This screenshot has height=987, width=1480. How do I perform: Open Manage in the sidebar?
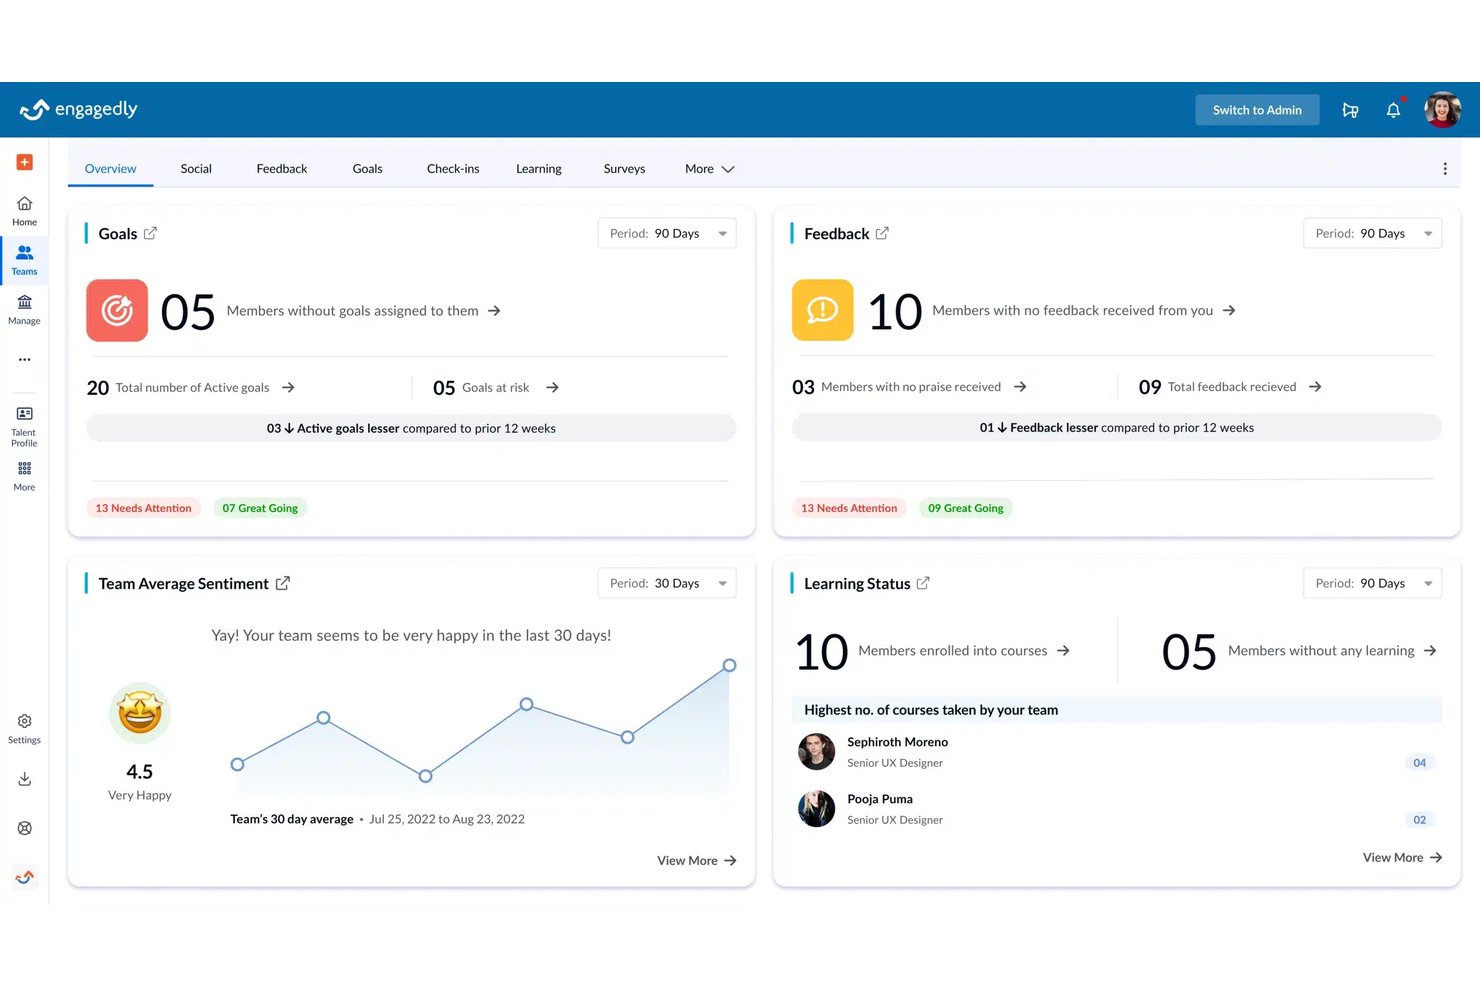pyautogui.click(x=25, y=310)
